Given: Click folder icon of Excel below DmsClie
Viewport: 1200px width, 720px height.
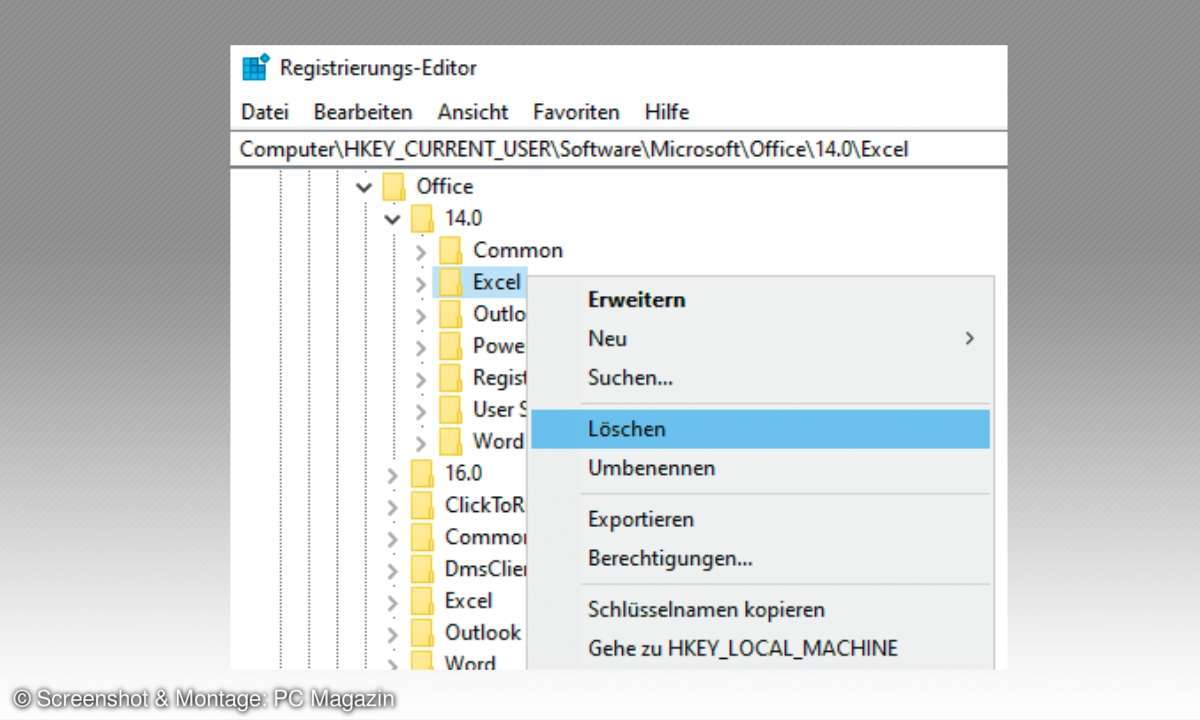Looking at the screenshot, I should pyautogui.click(x=422, y=601).
